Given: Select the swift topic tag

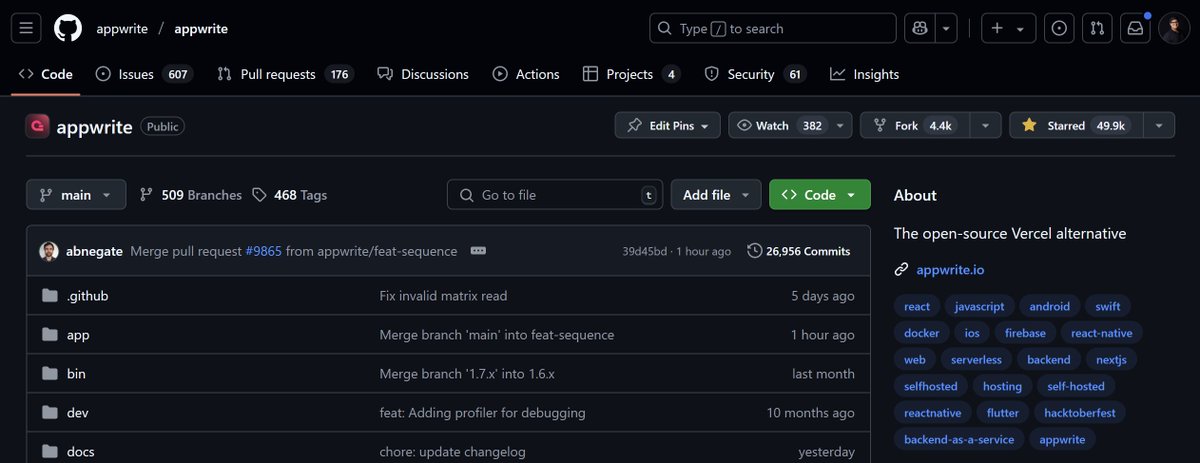Looking at the screenshot, I should (1107, 306).
